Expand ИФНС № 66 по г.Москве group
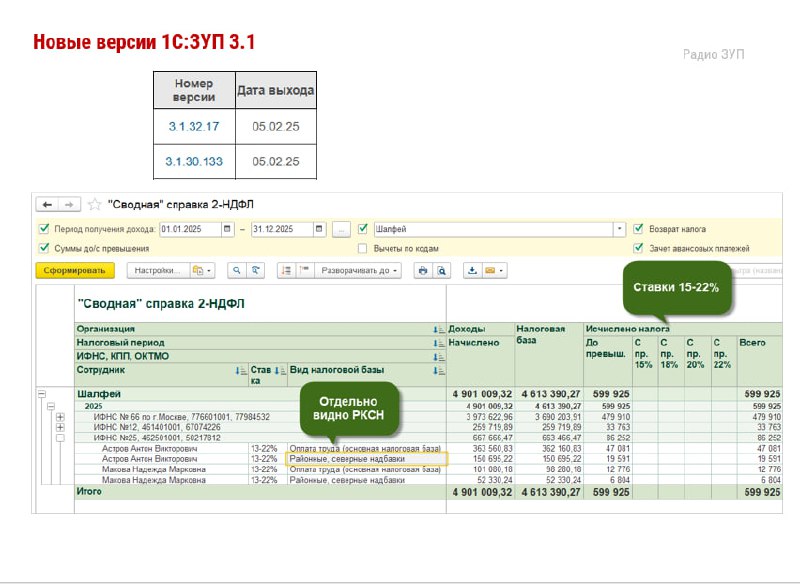Viewport: 800px width, 584px height. [60, 417]
